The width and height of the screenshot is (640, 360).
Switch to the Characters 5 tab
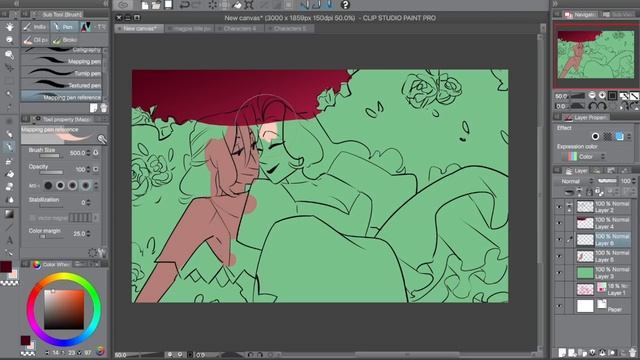(290, 29)
